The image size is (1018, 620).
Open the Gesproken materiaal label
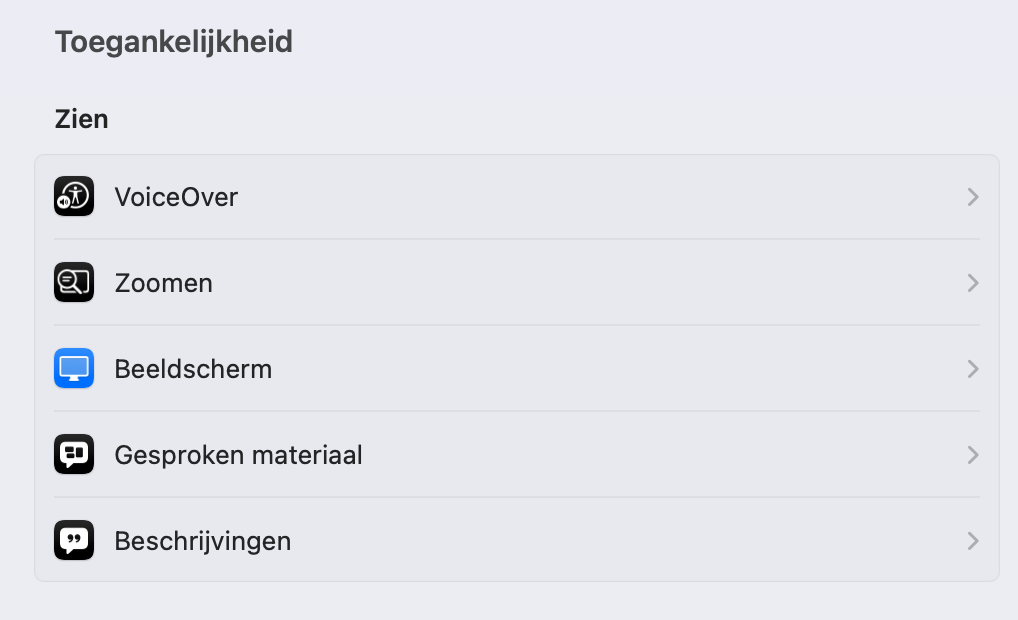238,455
